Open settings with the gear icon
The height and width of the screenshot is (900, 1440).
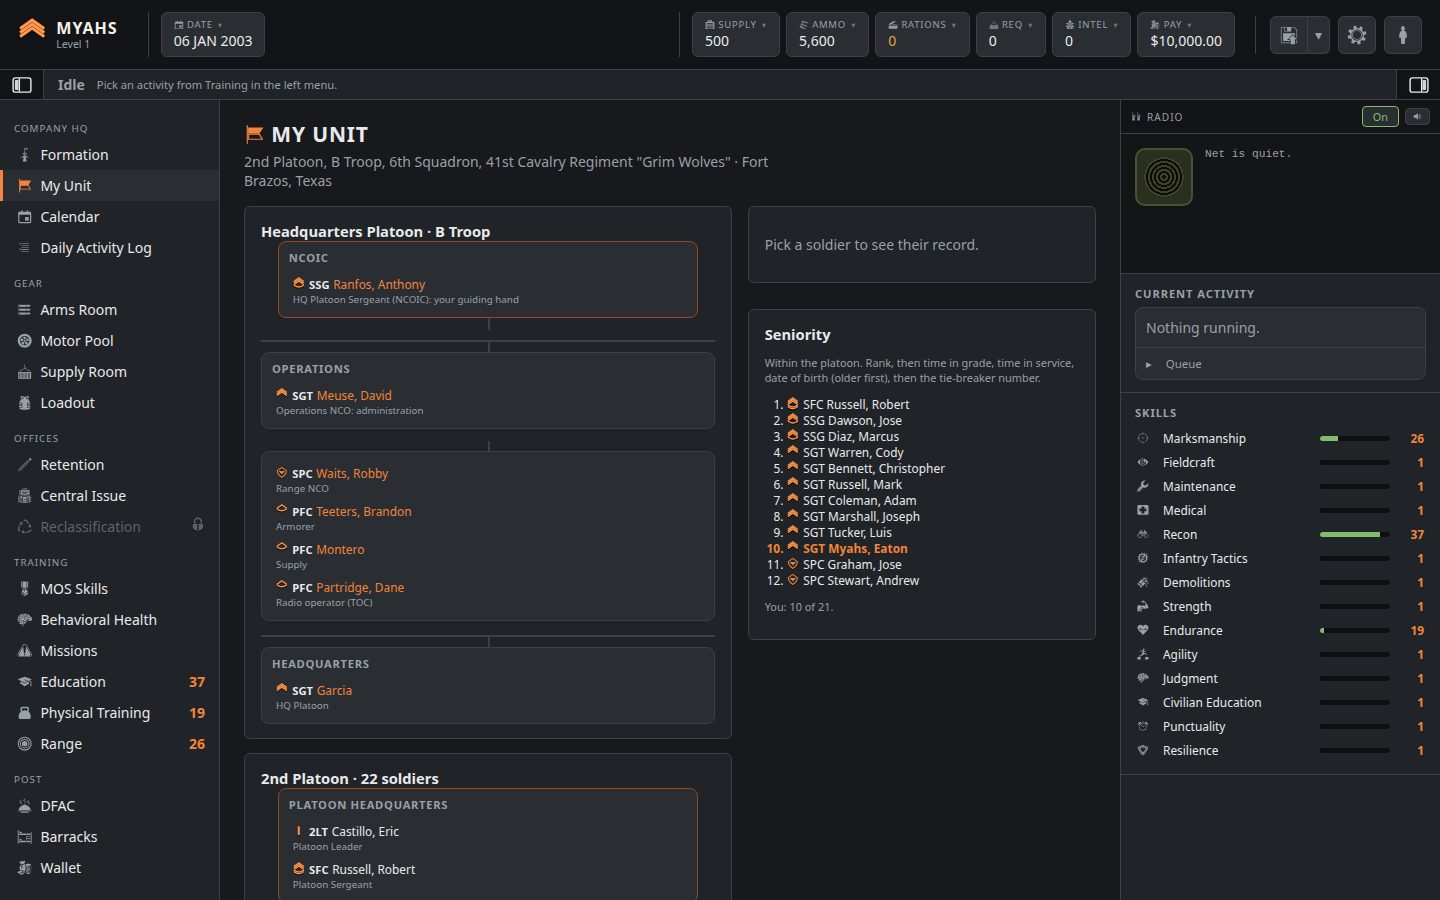[1357, 35]
